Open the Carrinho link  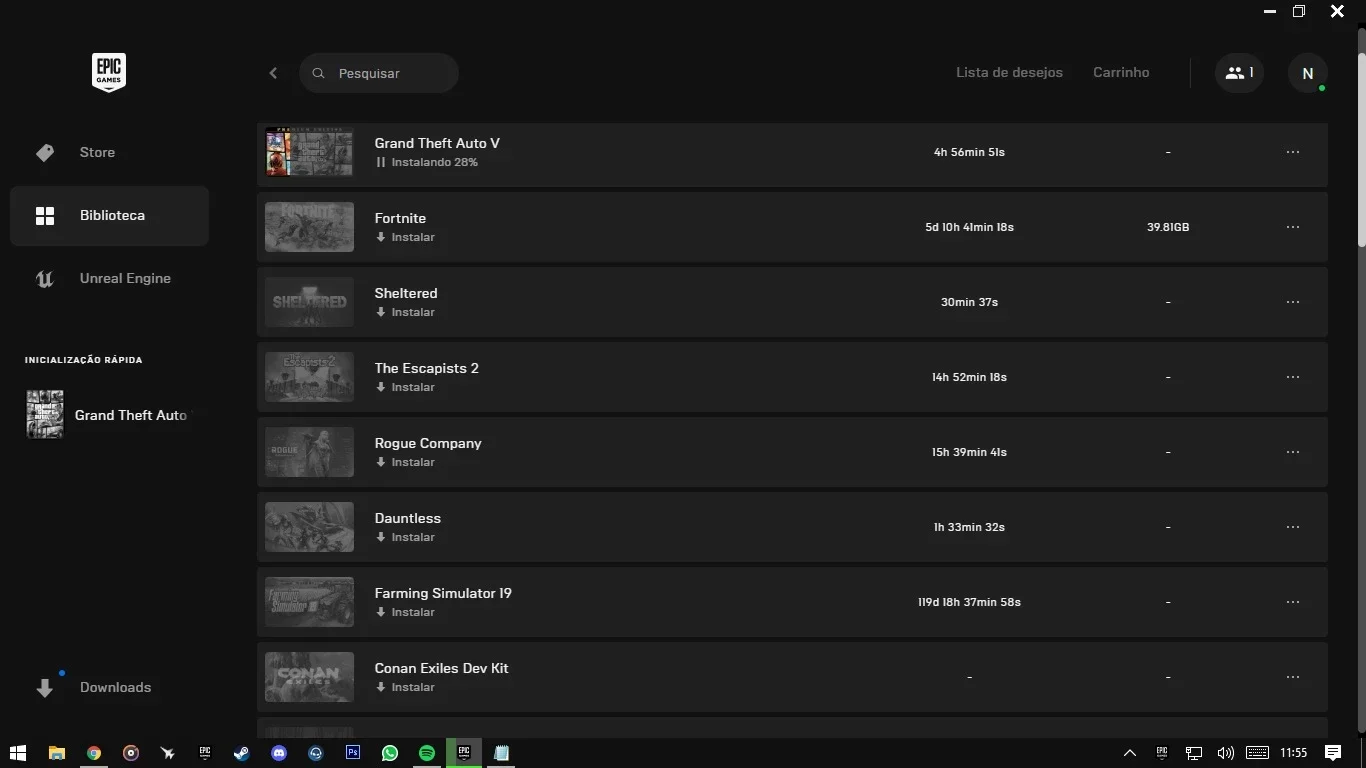[x=1121, y=73]
